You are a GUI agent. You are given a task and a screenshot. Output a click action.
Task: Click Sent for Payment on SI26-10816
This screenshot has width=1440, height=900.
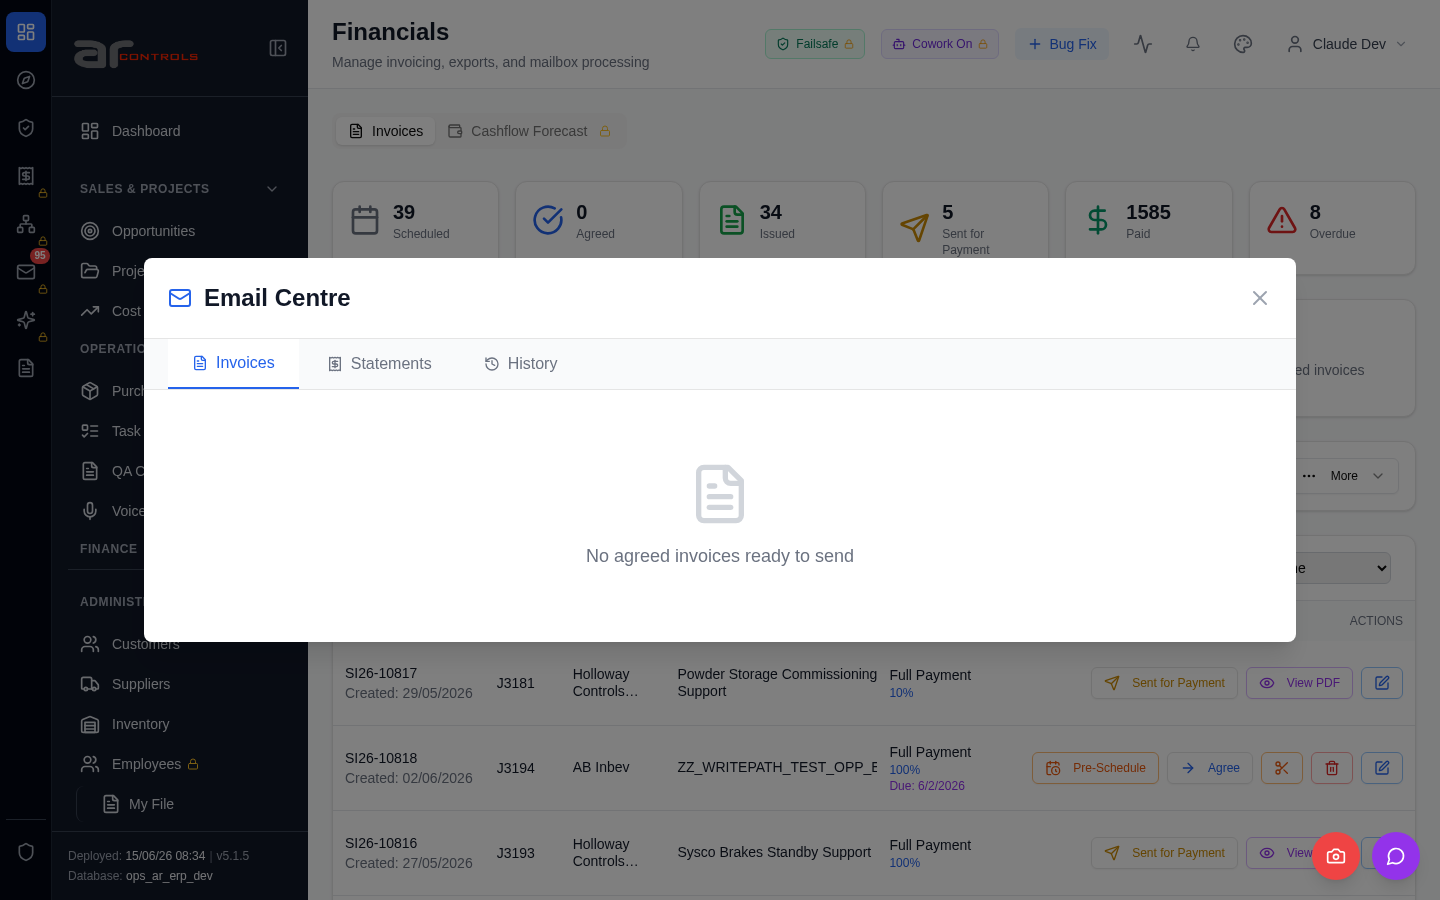click(x=1164, y=853)
